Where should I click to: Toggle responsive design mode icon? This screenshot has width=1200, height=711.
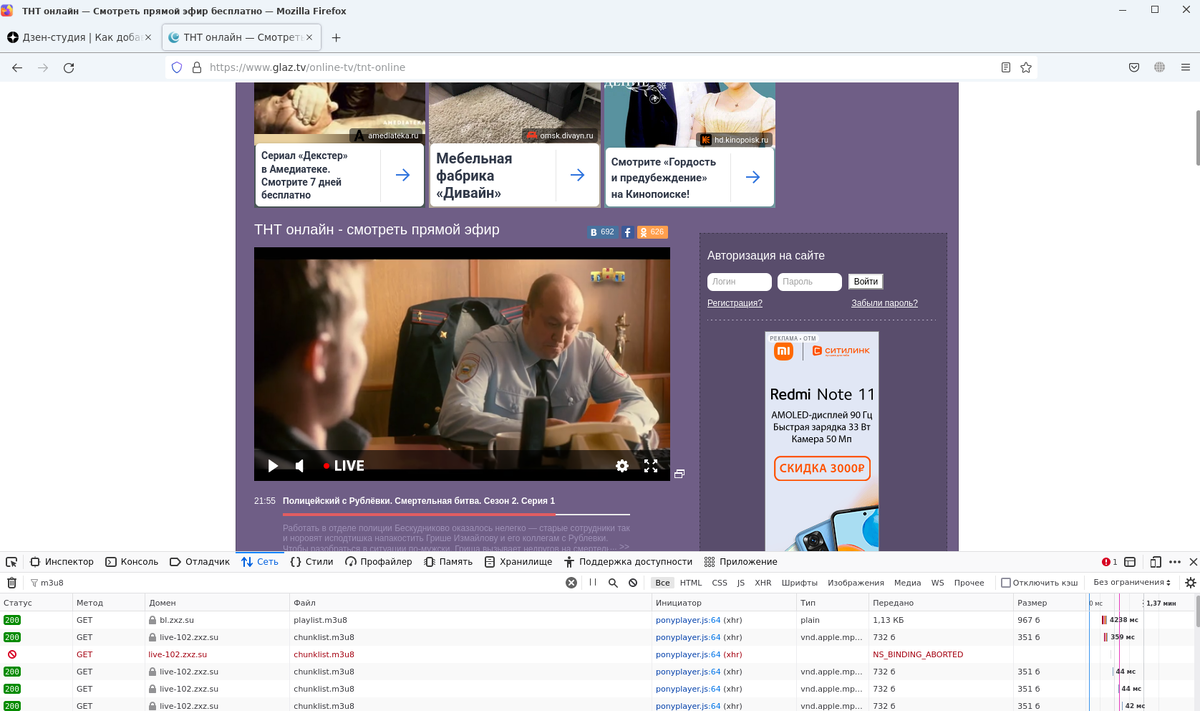1155,562
